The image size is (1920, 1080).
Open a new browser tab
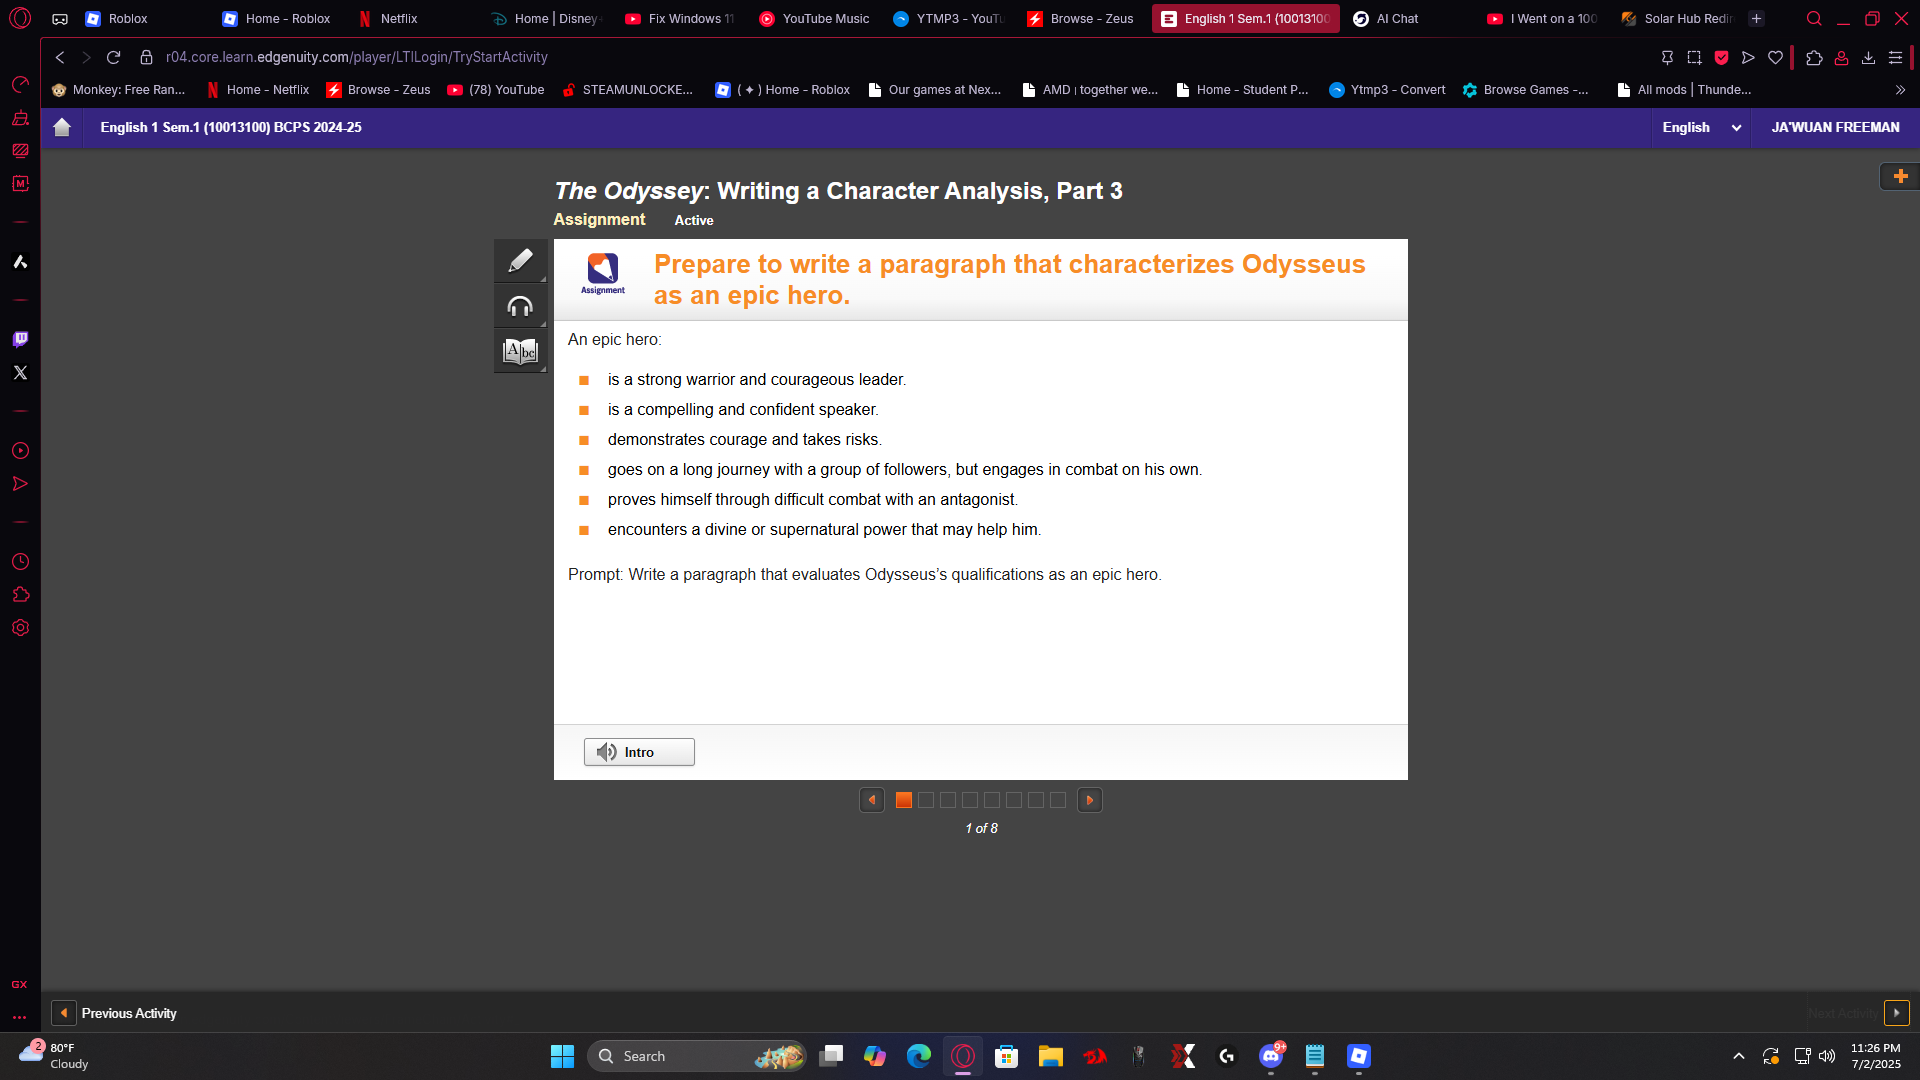pyautogui.click(x=1757, y=19)
